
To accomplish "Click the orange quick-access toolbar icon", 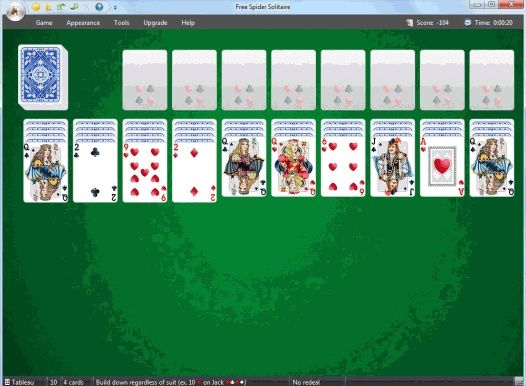I will click(48, 7).
